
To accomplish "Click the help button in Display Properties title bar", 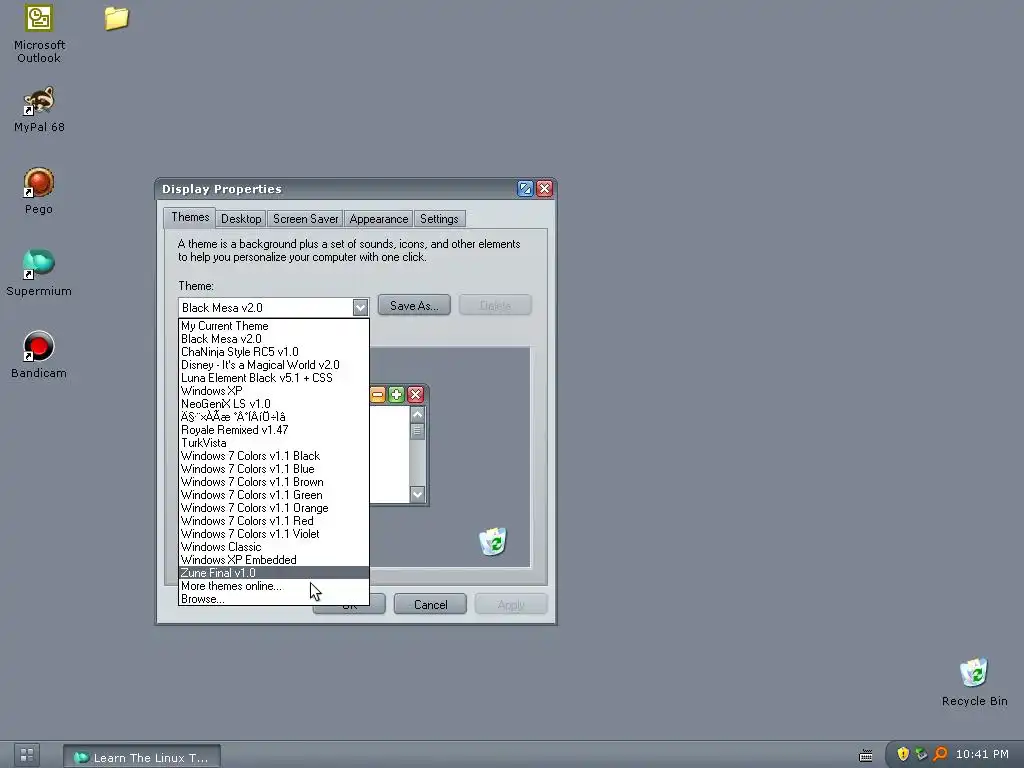I will point(525,189).
